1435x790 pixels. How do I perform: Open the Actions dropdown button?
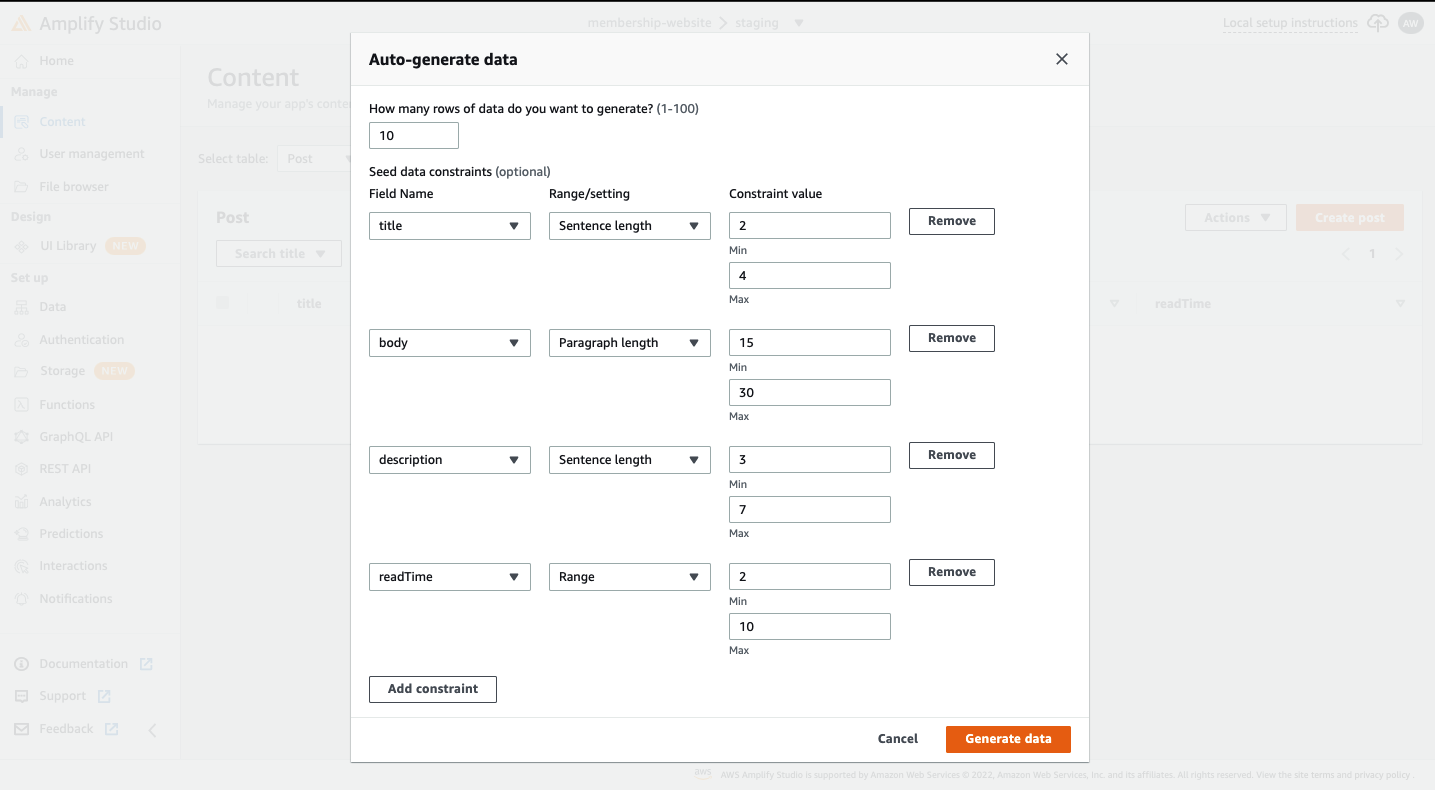1236,218
